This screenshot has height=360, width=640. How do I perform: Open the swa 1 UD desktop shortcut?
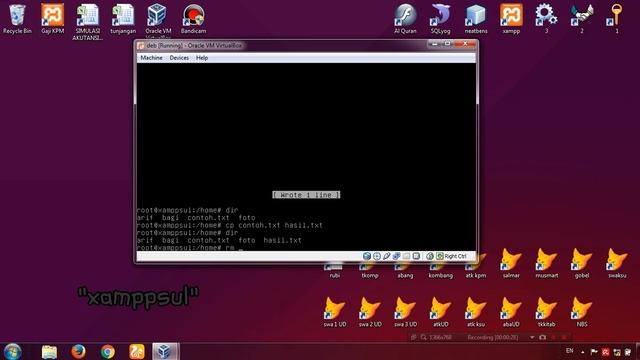pos(335,312)
